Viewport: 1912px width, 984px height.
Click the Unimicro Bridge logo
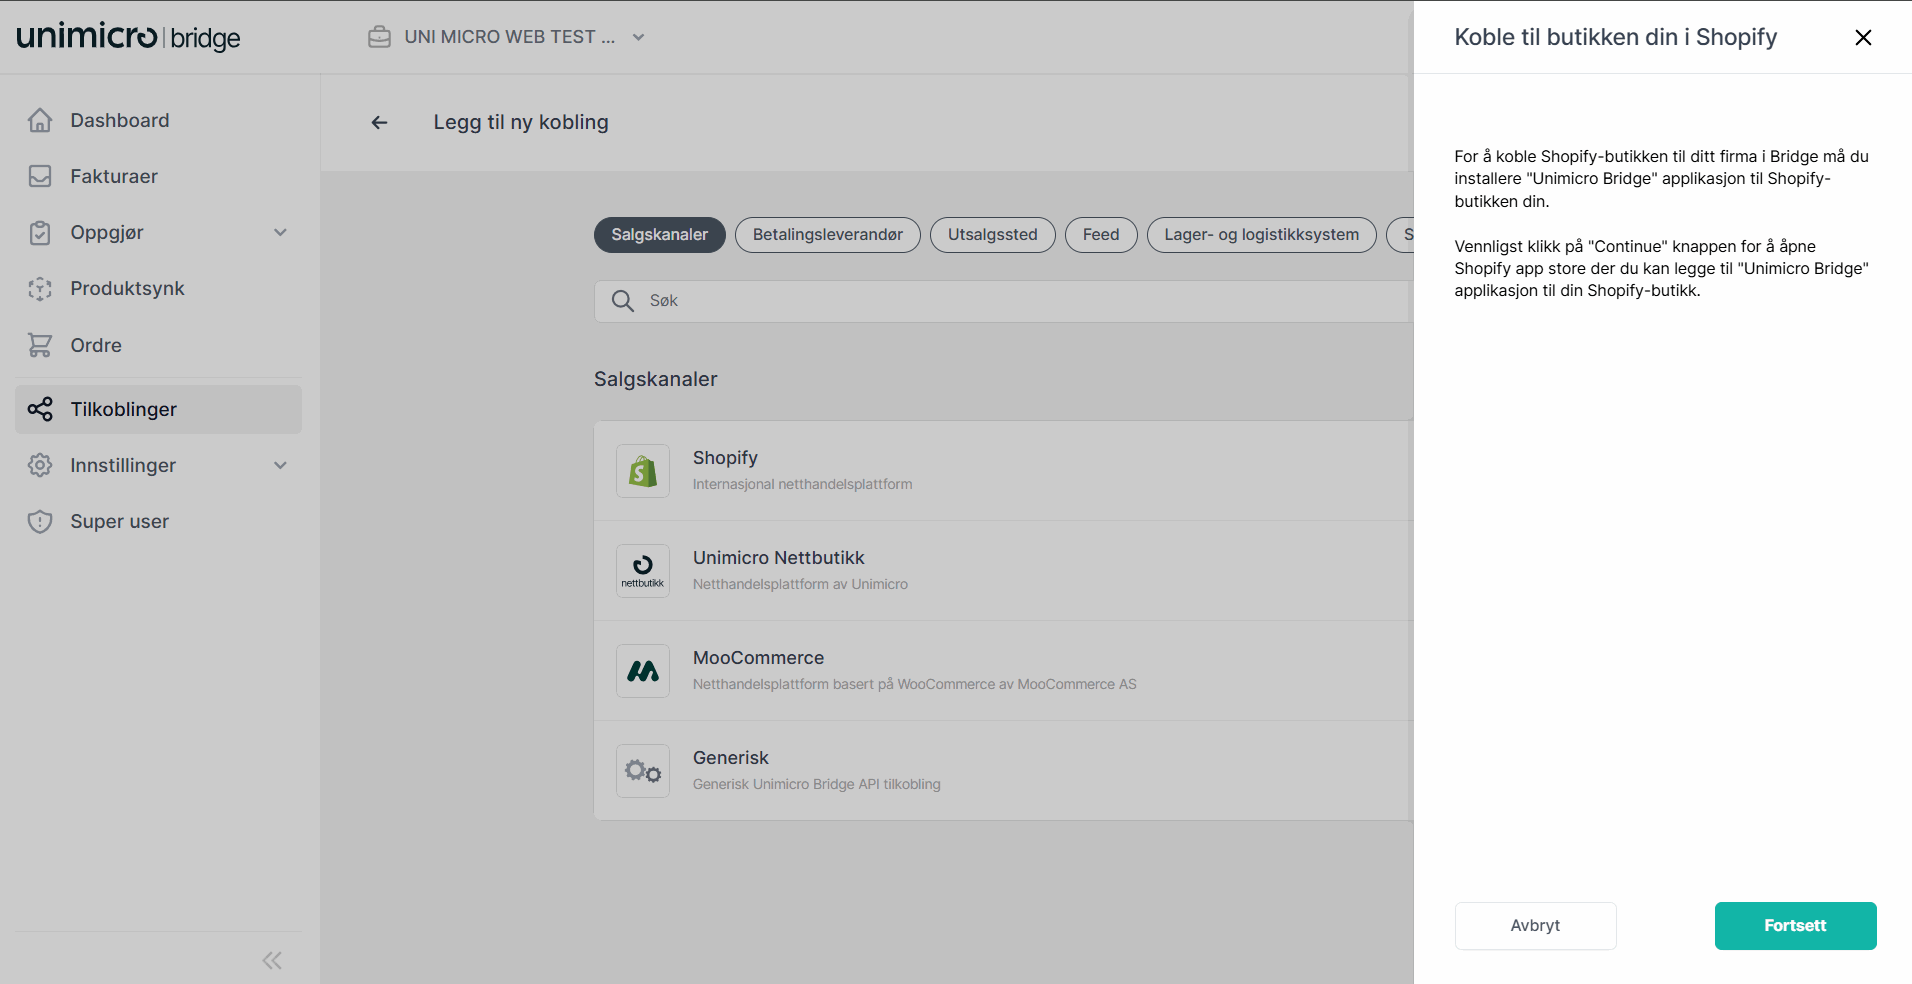click(127, 36)
